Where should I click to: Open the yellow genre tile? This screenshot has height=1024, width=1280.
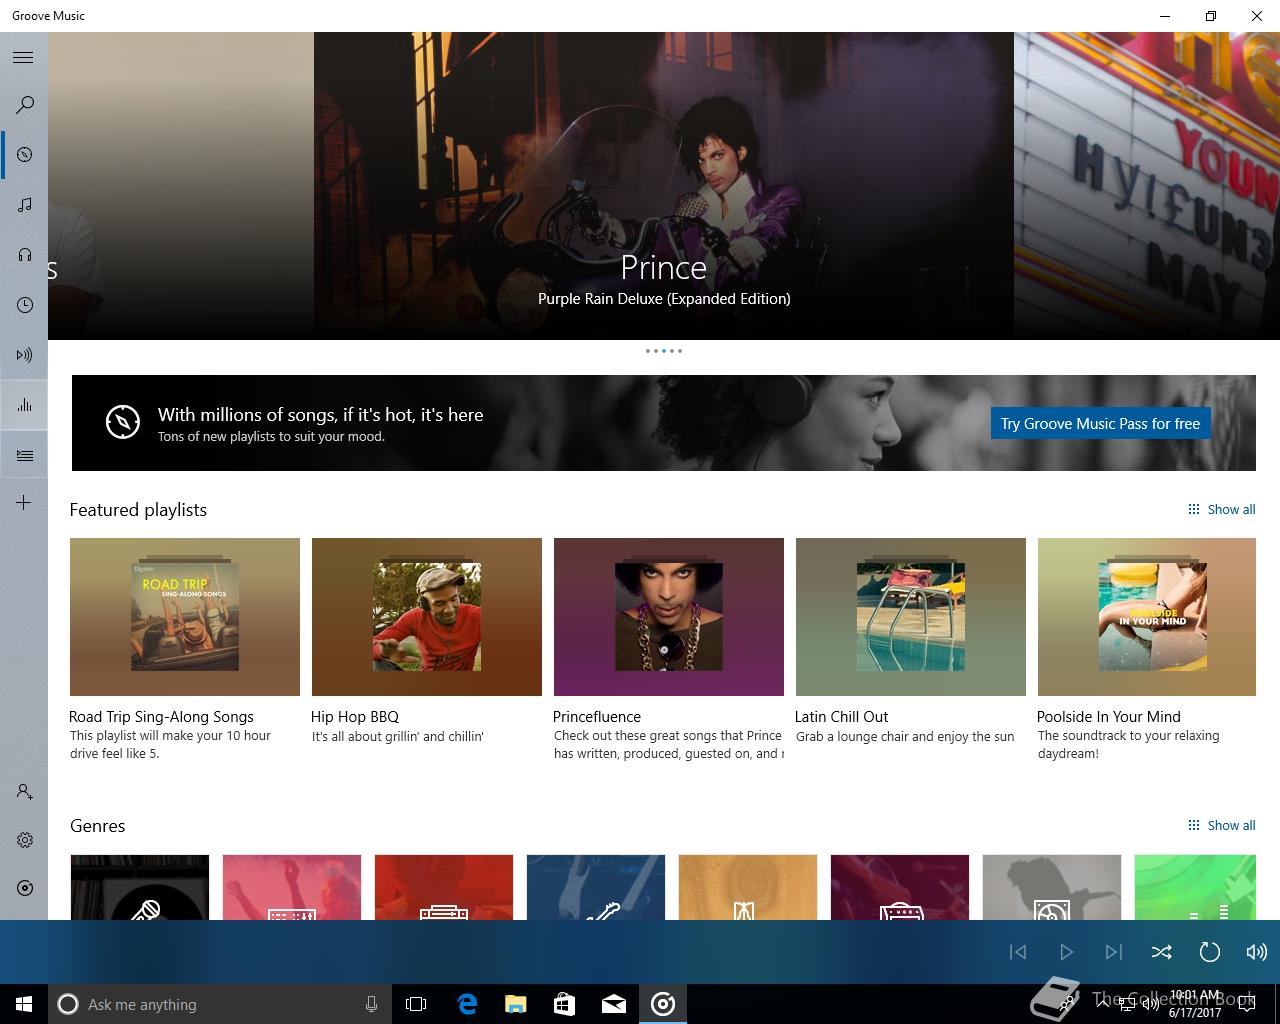point(748,887)
